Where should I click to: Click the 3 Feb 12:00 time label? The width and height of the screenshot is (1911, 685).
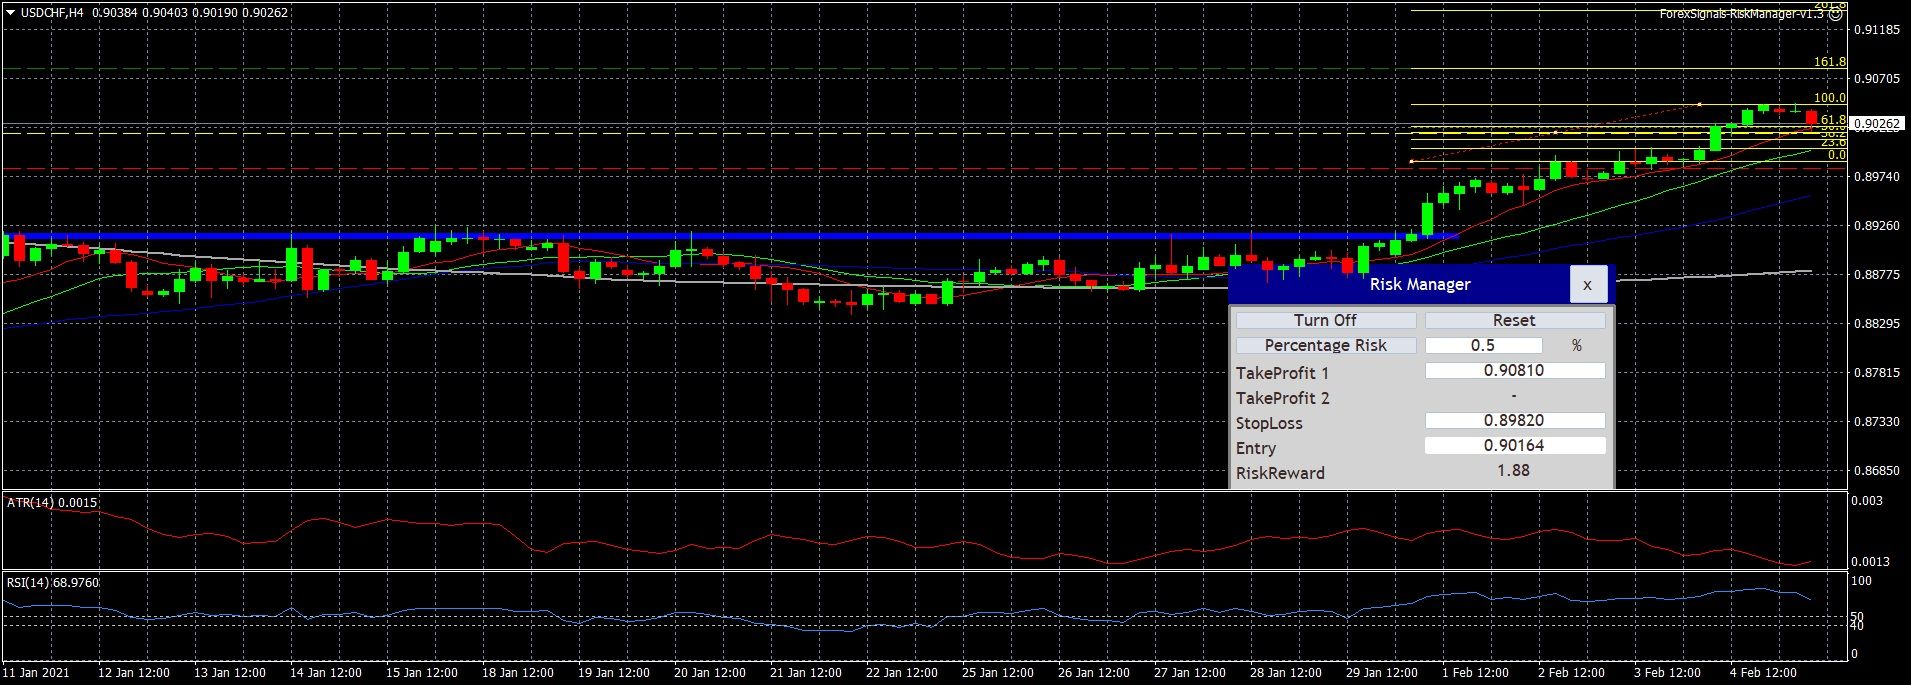point(1668,673)
